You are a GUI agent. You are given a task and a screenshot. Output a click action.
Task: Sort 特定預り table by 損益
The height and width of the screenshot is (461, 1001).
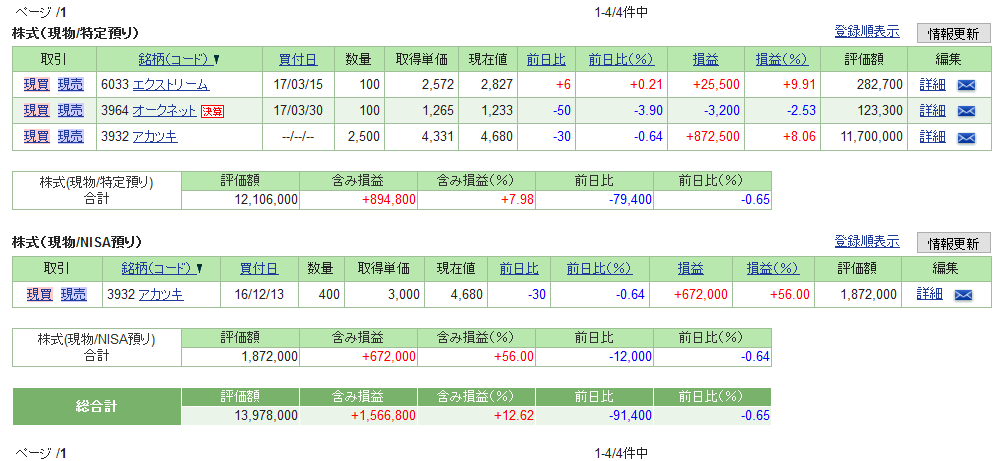click(705, 59)
